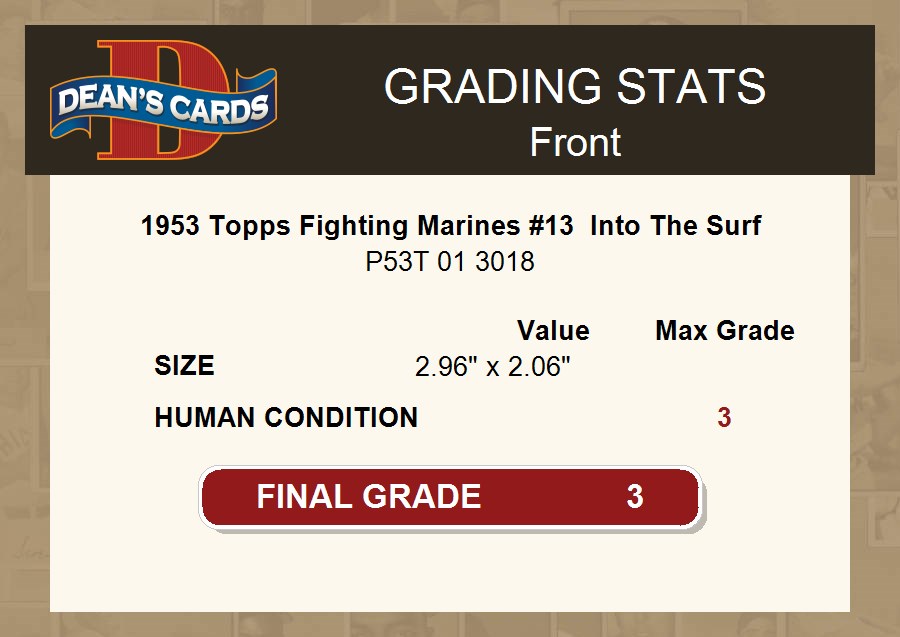Click the Max Grade column header
This screenshot has width=900, height=637.
(725, 331)
